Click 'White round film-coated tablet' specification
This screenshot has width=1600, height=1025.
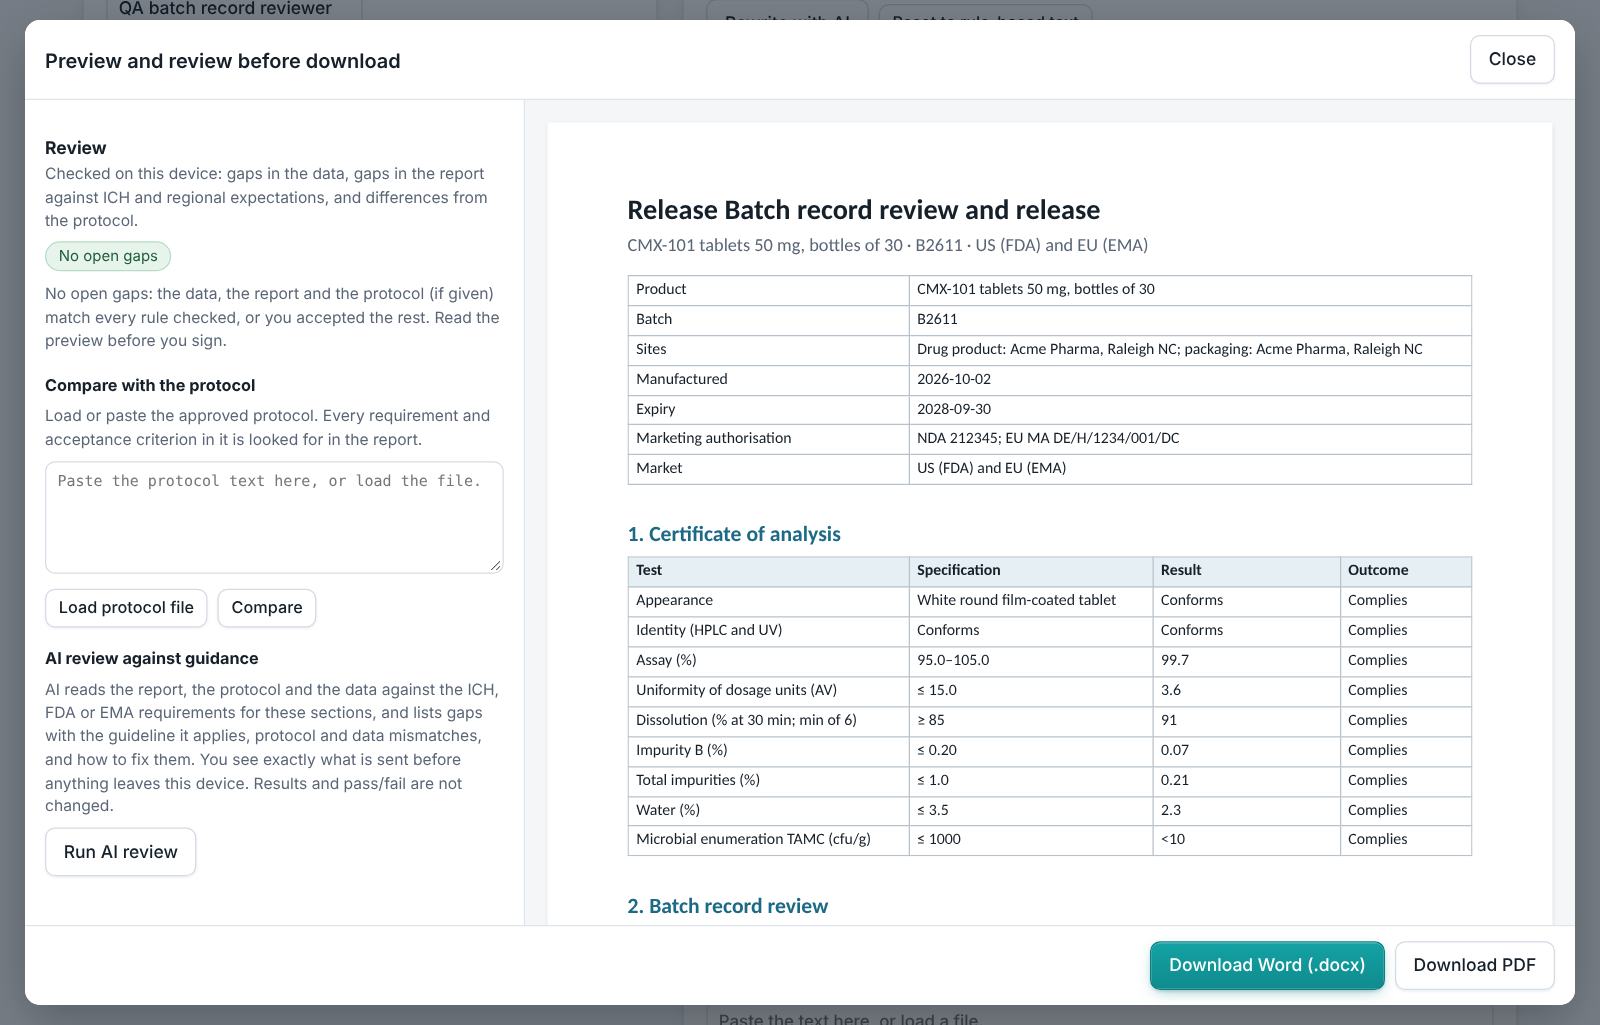1016,600
